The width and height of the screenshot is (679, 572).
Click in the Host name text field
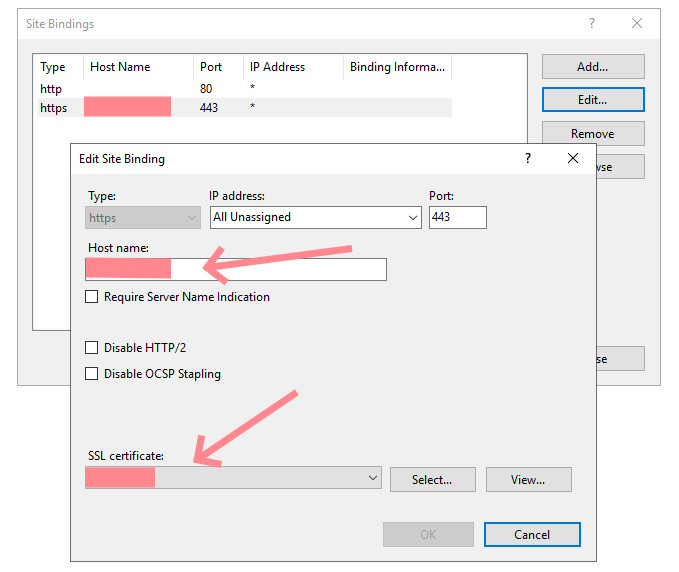click(x=280, y=269)
